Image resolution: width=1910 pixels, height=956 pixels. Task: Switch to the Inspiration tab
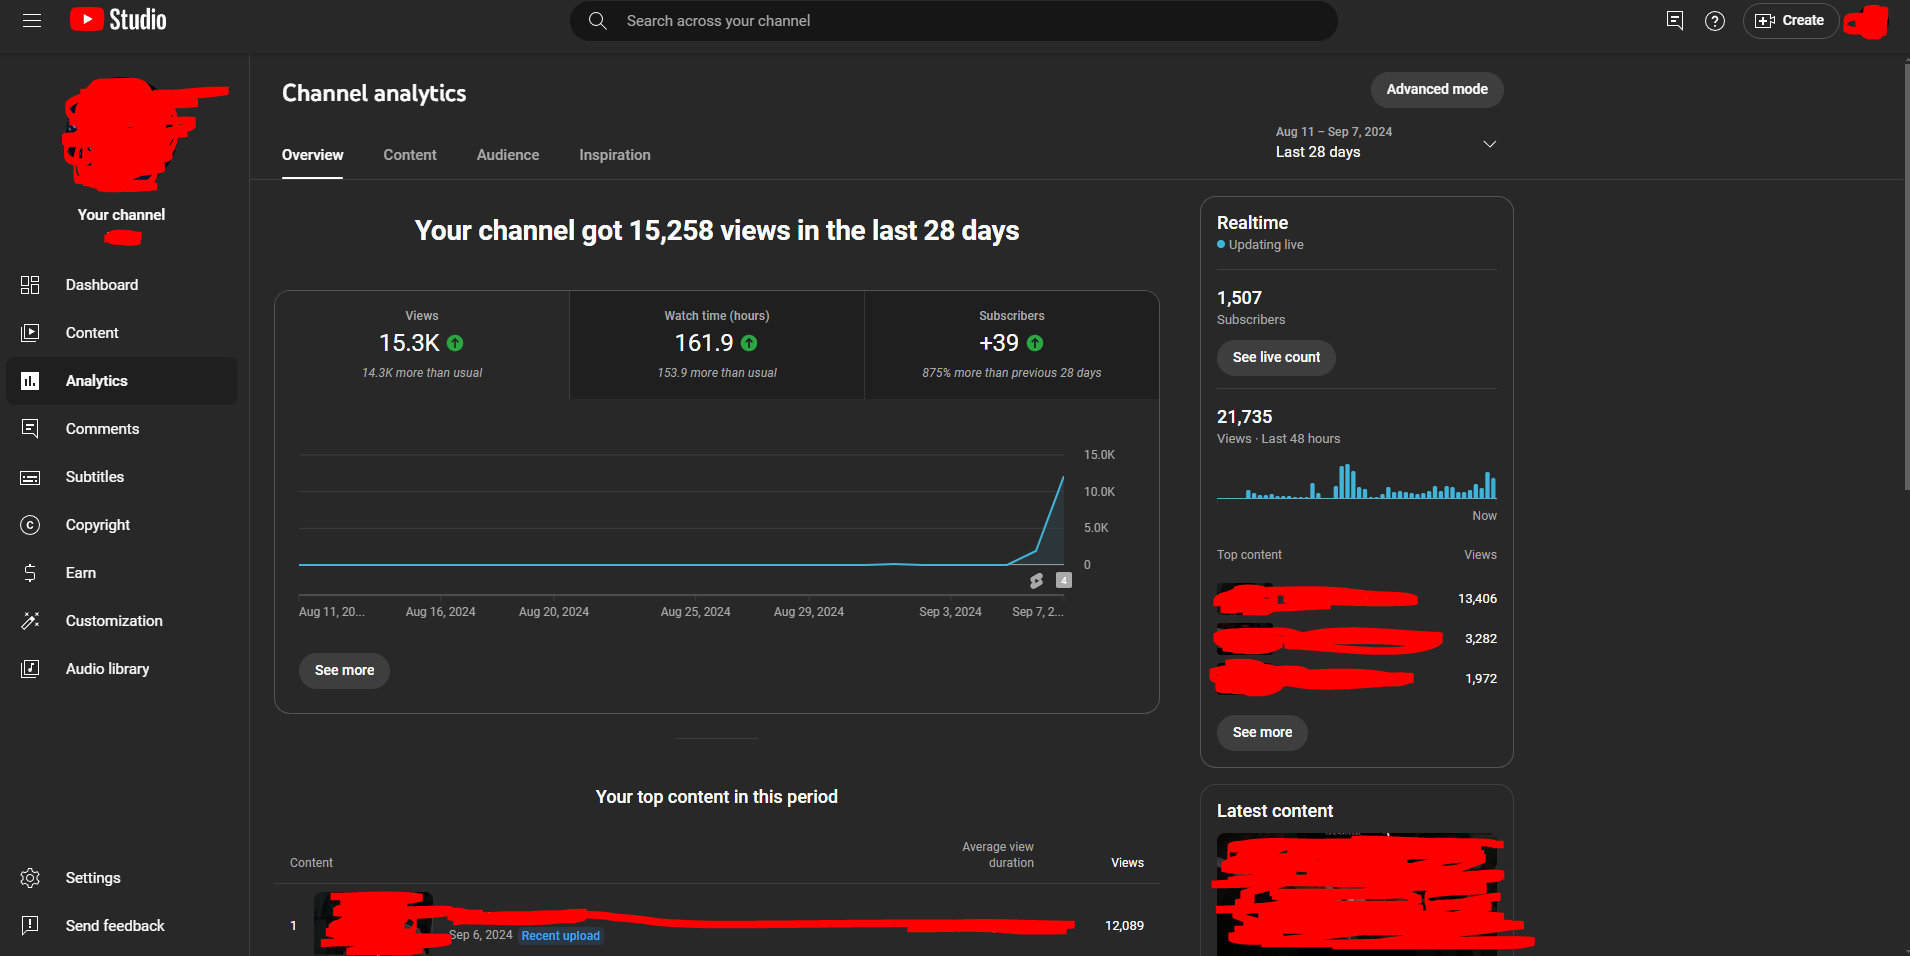[x=615, y=155]
